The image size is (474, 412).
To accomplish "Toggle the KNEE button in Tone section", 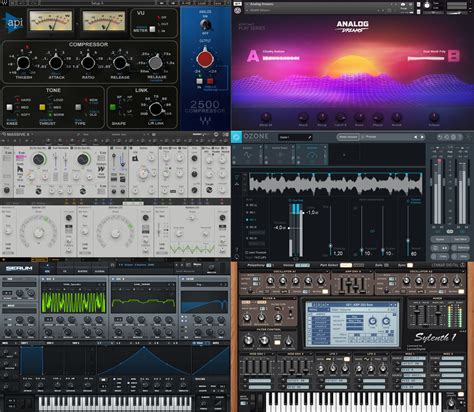I will point(10,107).
